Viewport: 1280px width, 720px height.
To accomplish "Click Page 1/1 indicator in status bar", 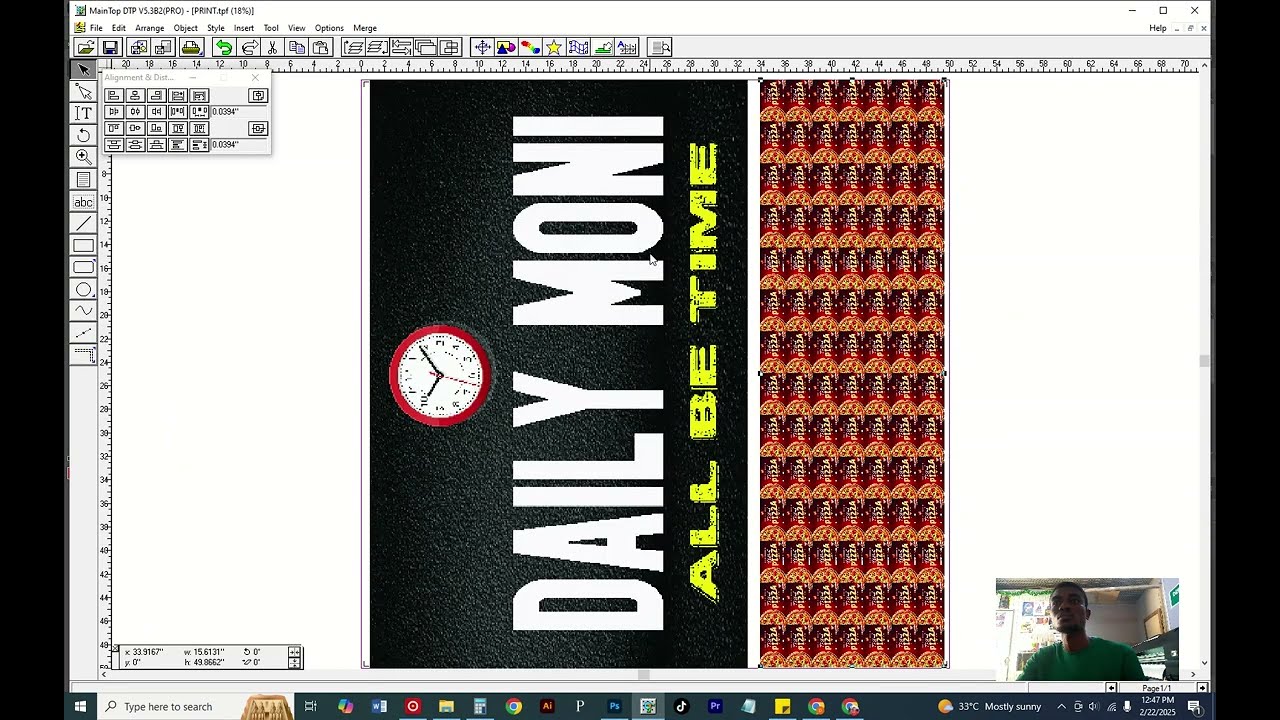I will tap(1156, 688).
